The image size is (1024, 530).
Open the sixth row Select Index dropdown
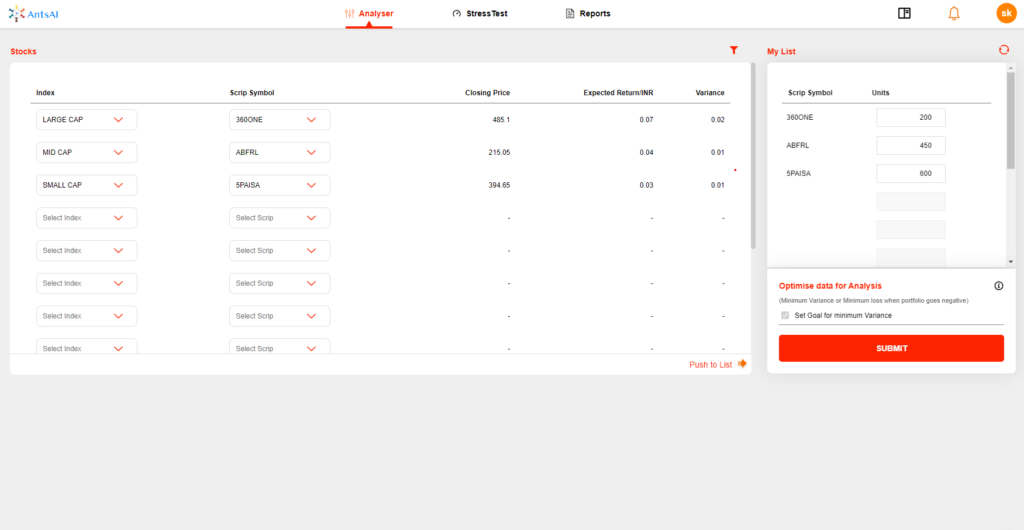(x=87, y=283)
